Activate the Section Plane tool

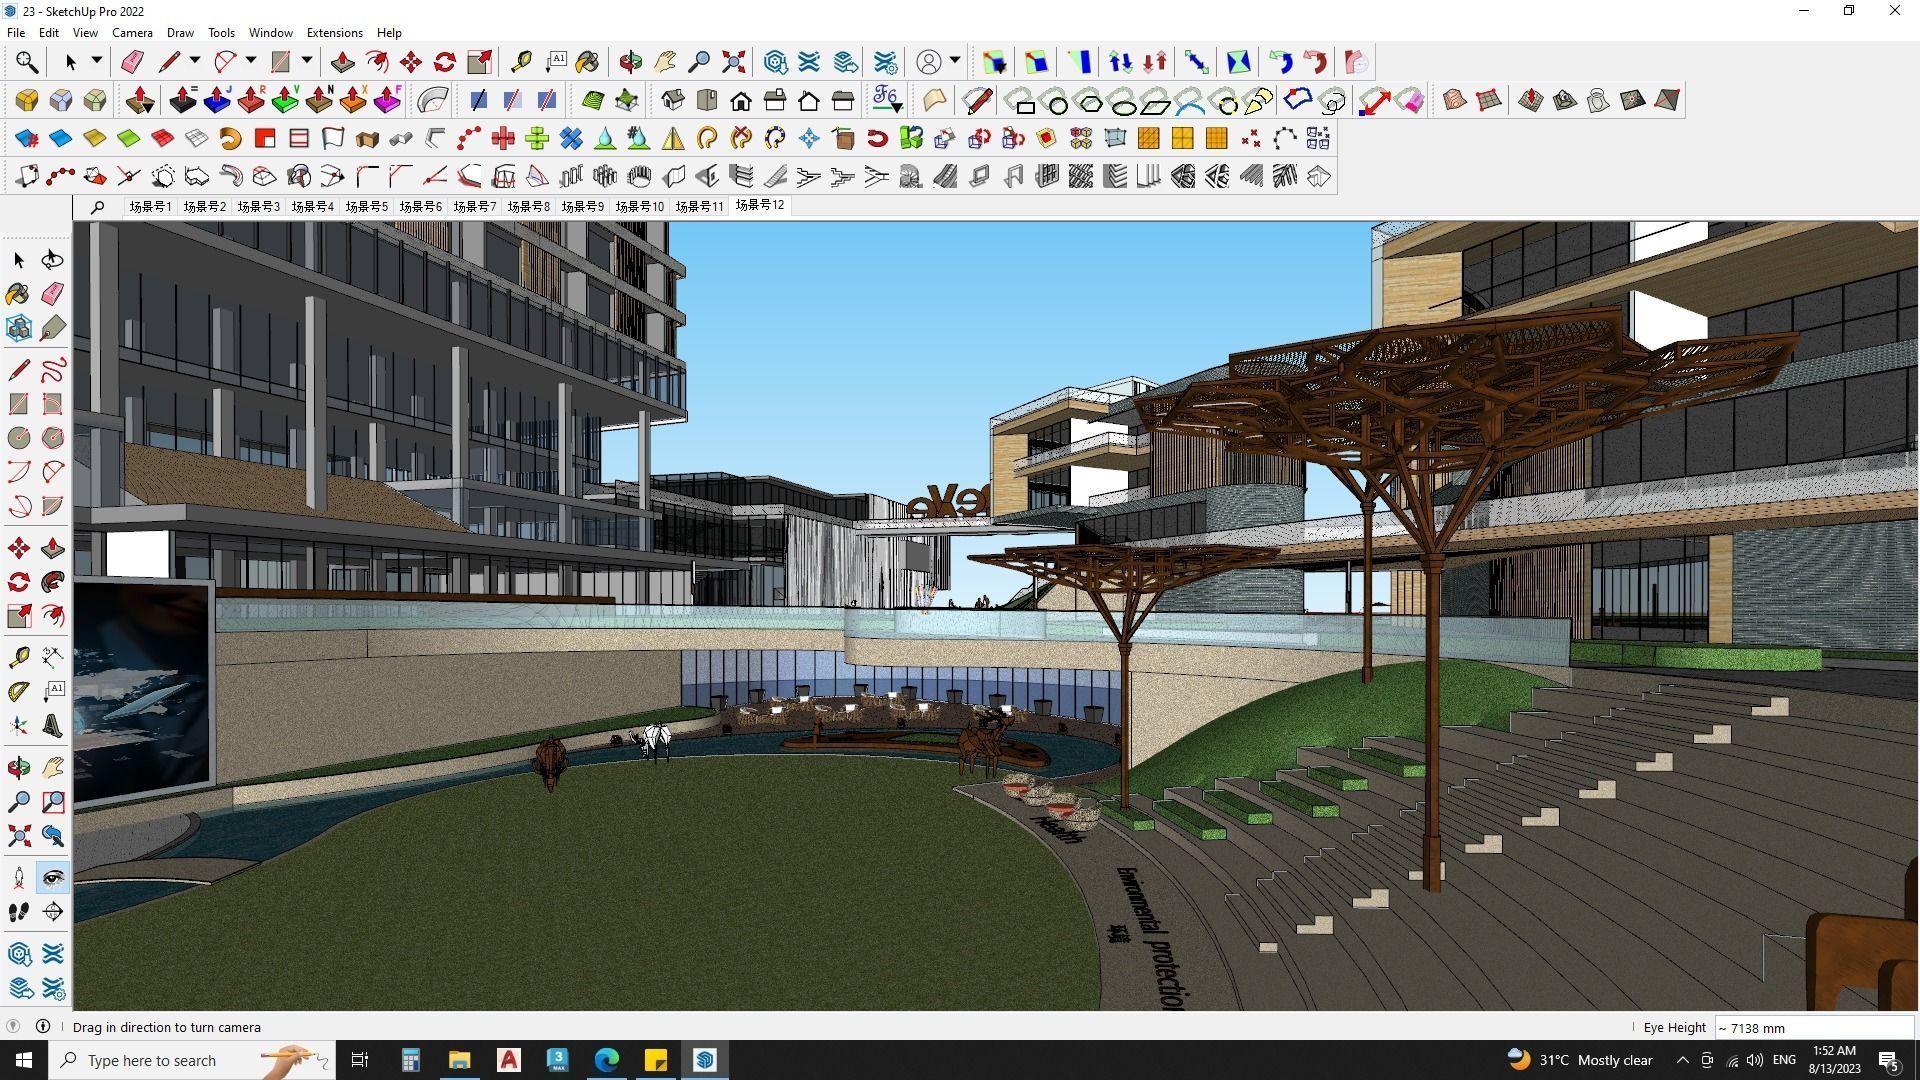53,912
